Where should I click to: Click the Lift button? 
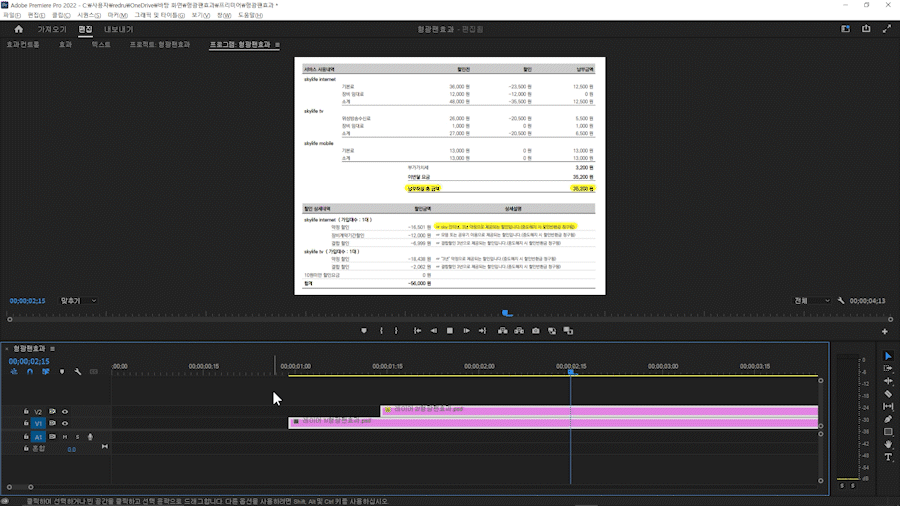coord(503,331)
